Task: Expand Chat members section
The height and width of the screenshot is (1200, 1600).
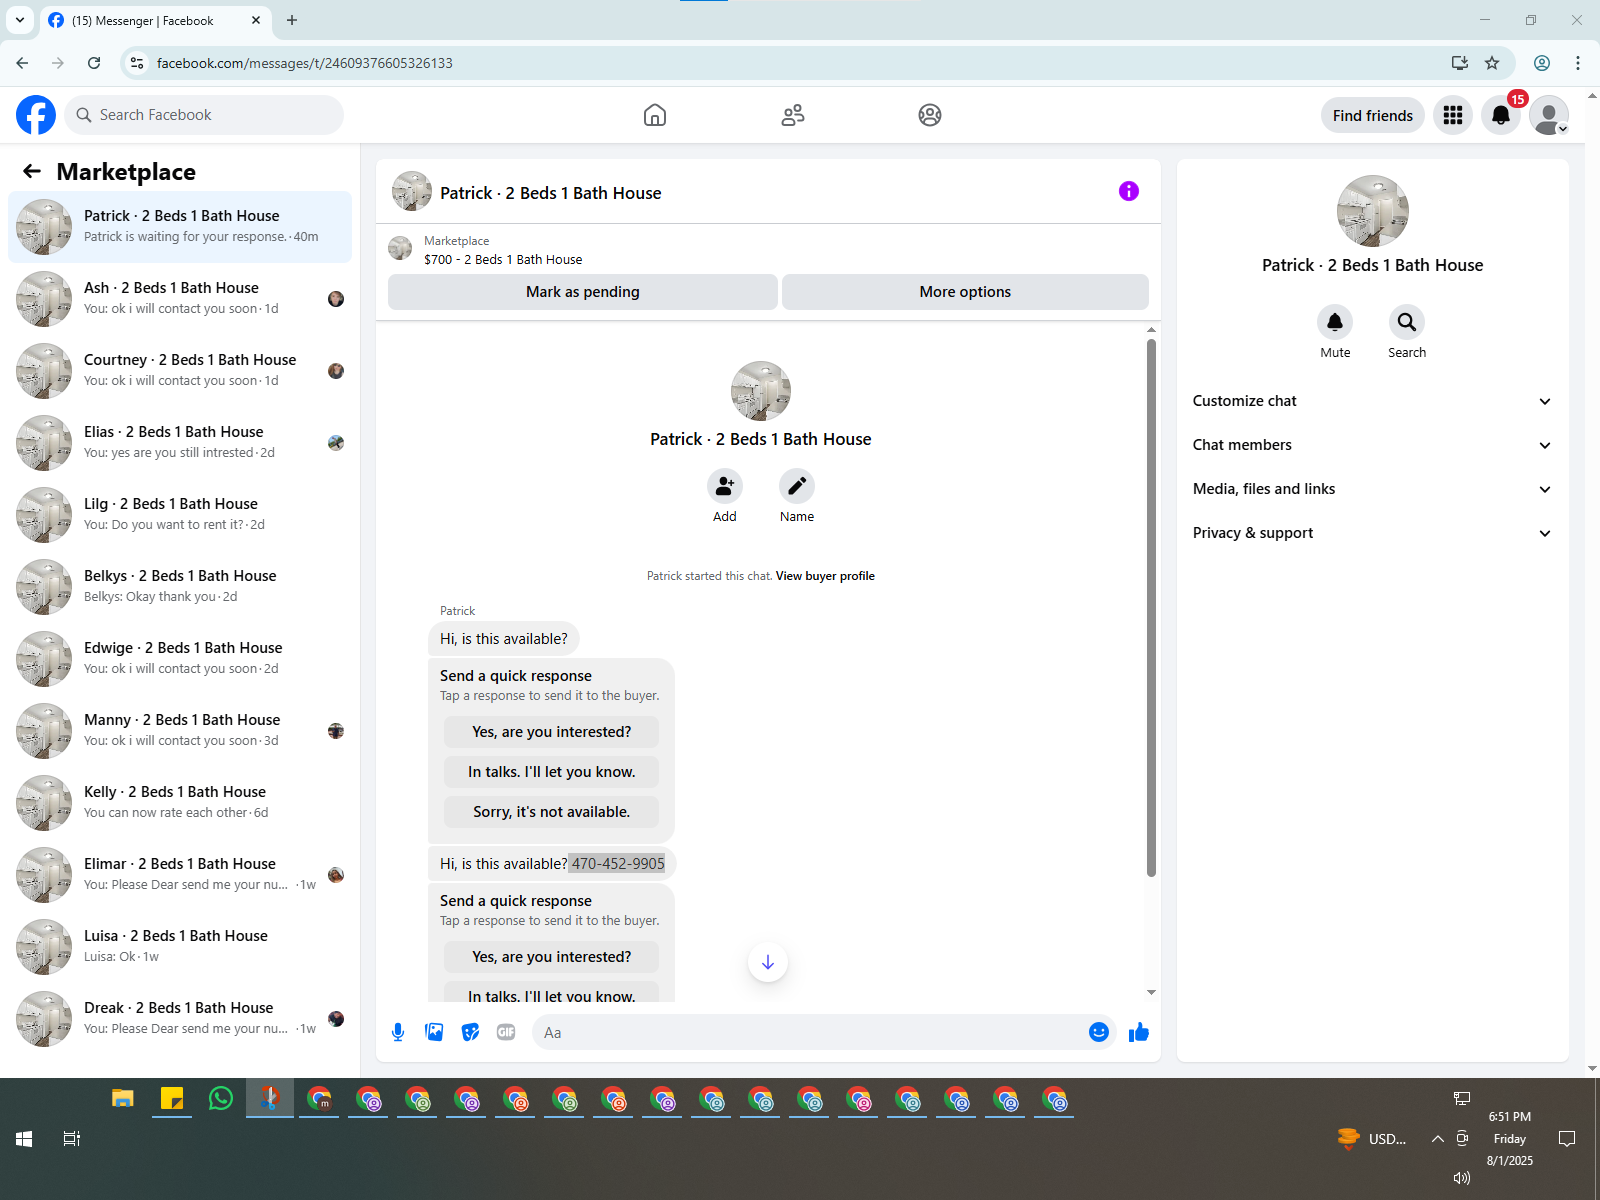Action: pos(1372,445)
